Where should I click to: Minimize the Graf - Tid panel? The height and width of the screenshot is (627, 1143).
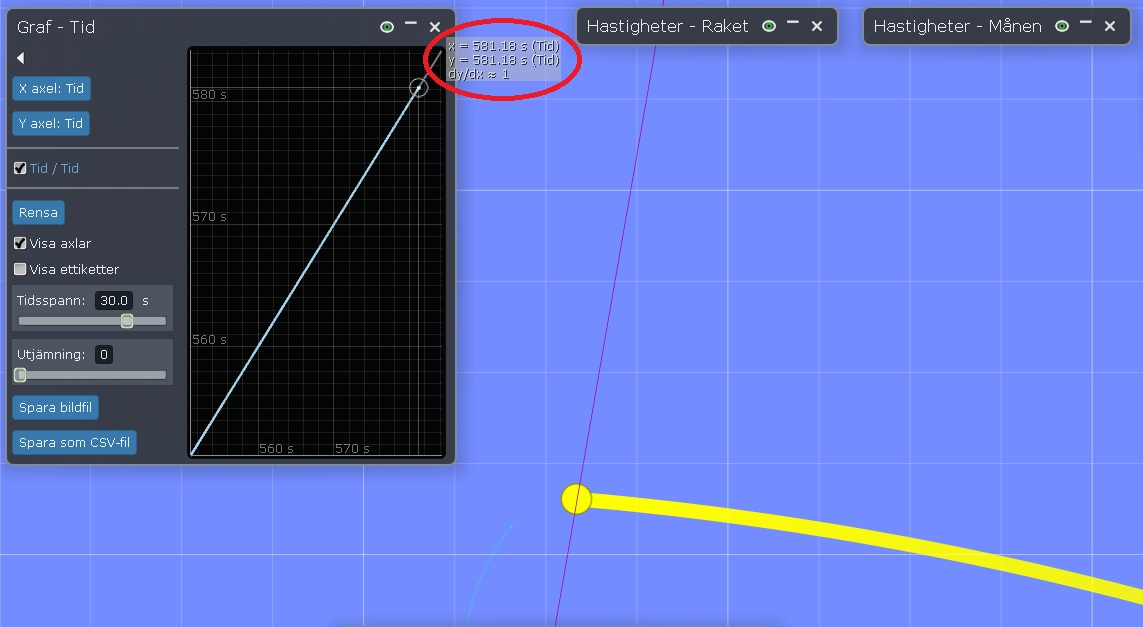[x=411, y=25]
